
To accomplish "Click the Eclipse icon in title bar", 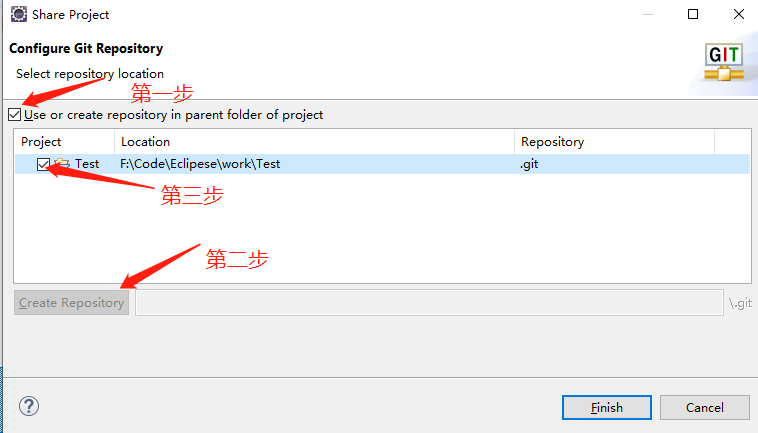I will [18, 15].
